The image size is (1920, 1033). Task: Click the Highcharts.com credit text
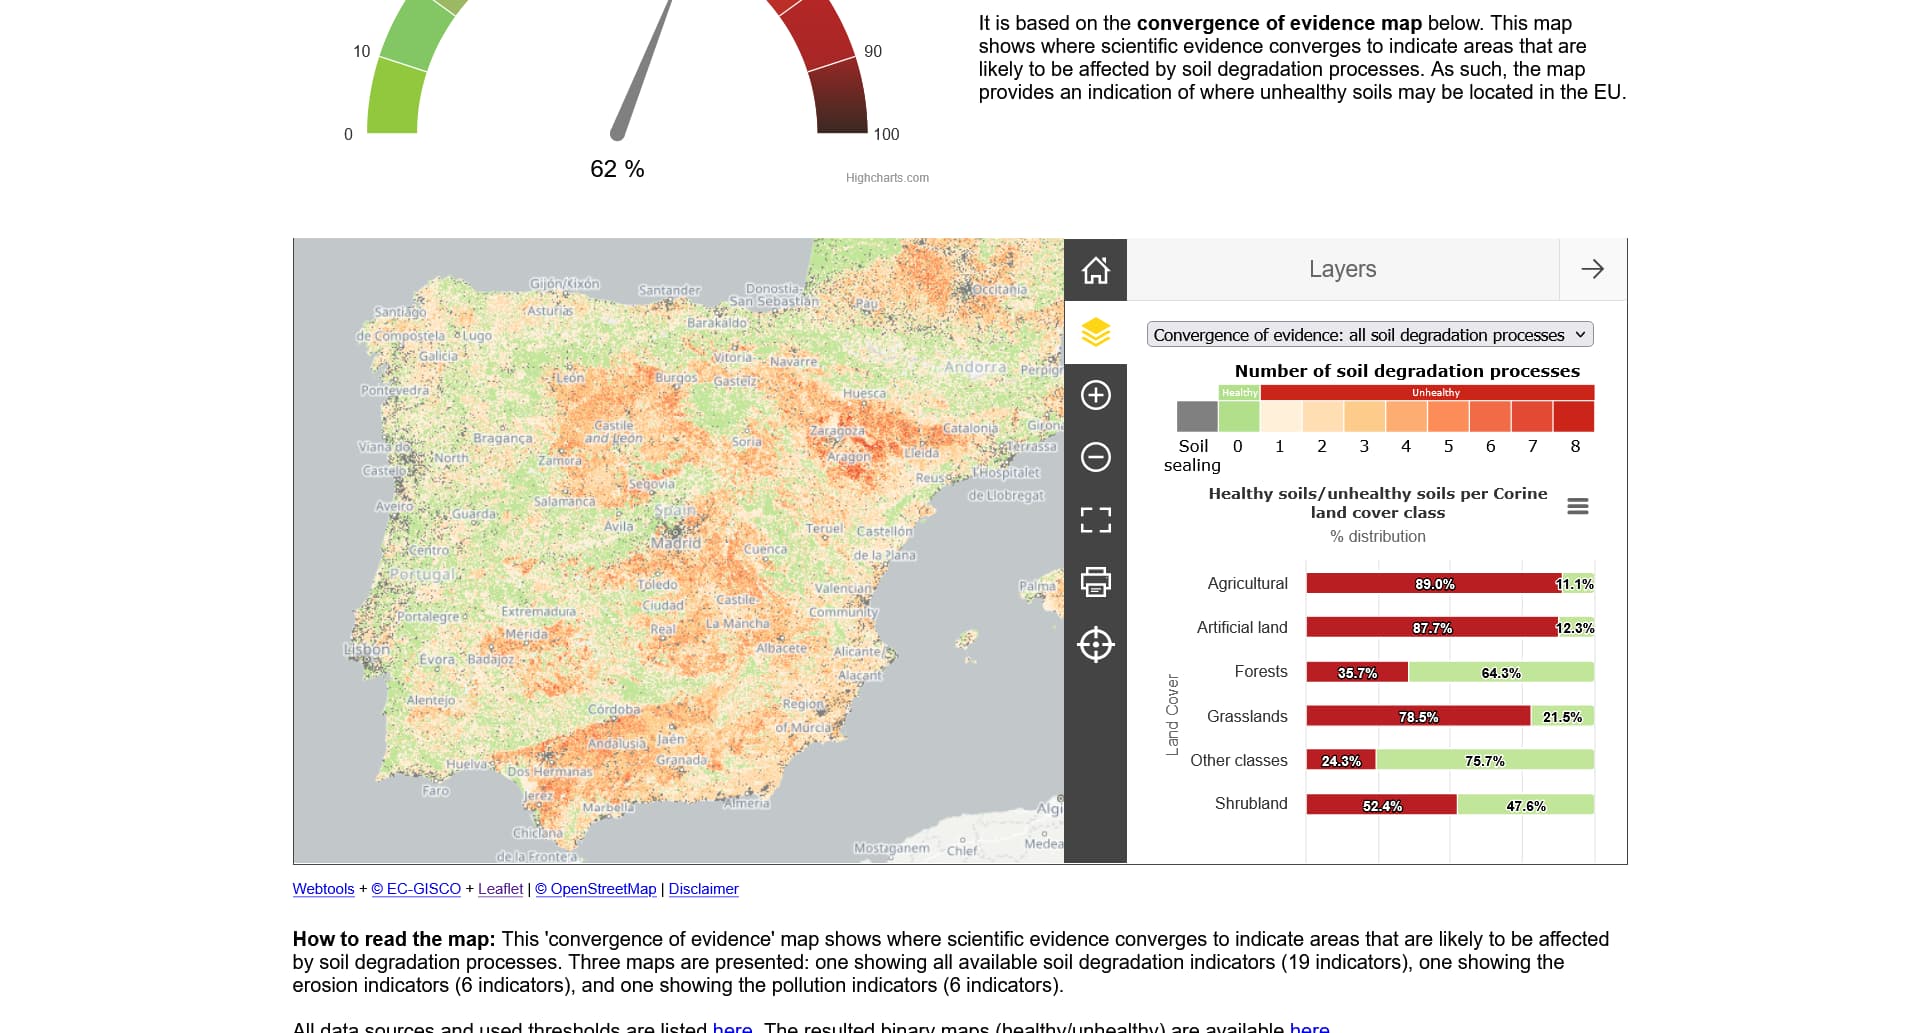(887, 178)
